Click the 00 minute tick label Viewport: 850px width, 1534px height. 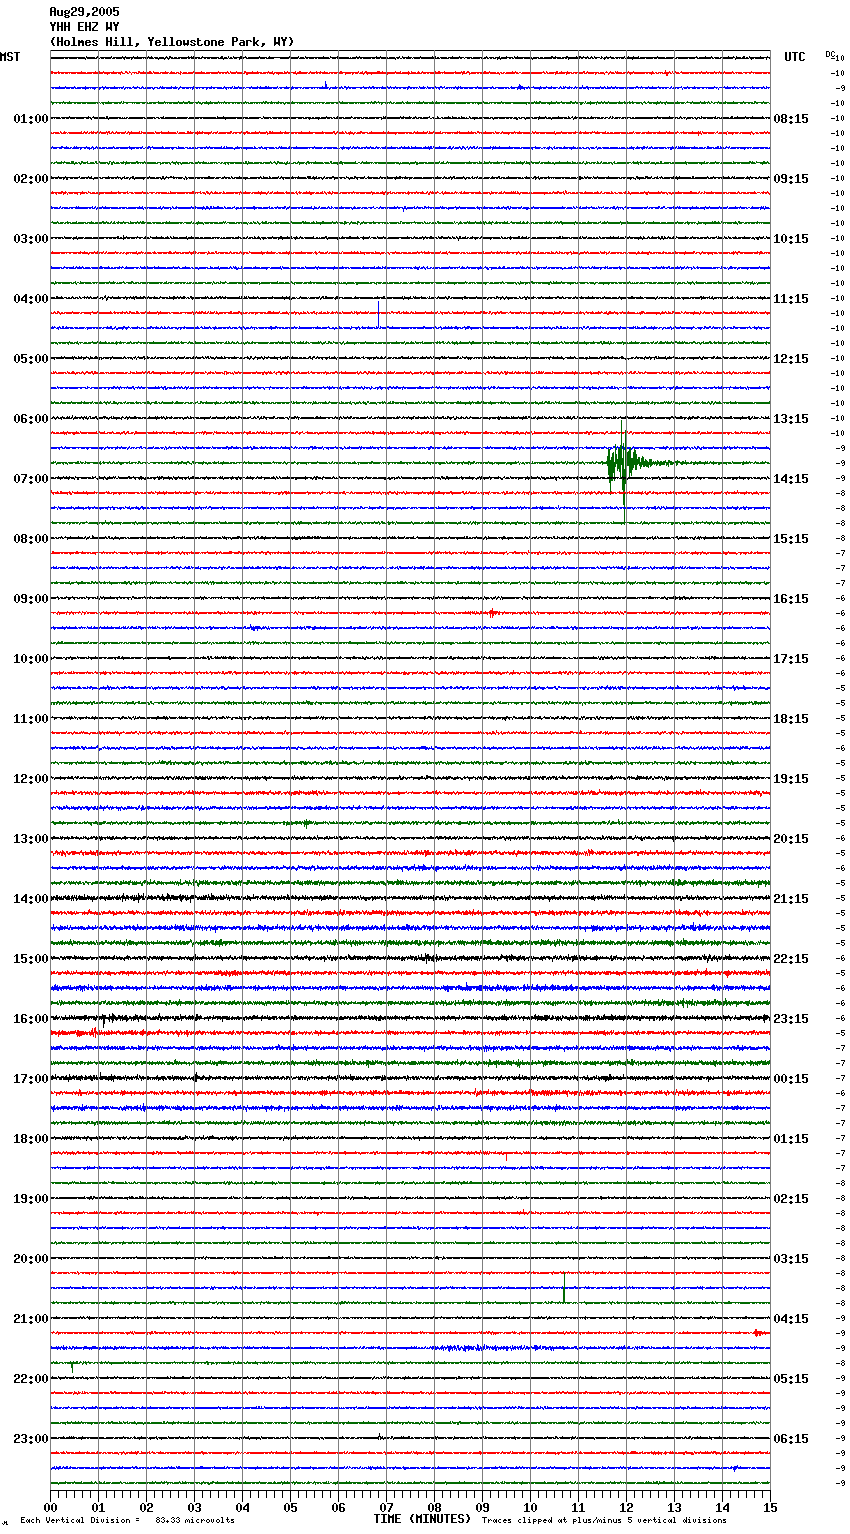(51, 1507)
